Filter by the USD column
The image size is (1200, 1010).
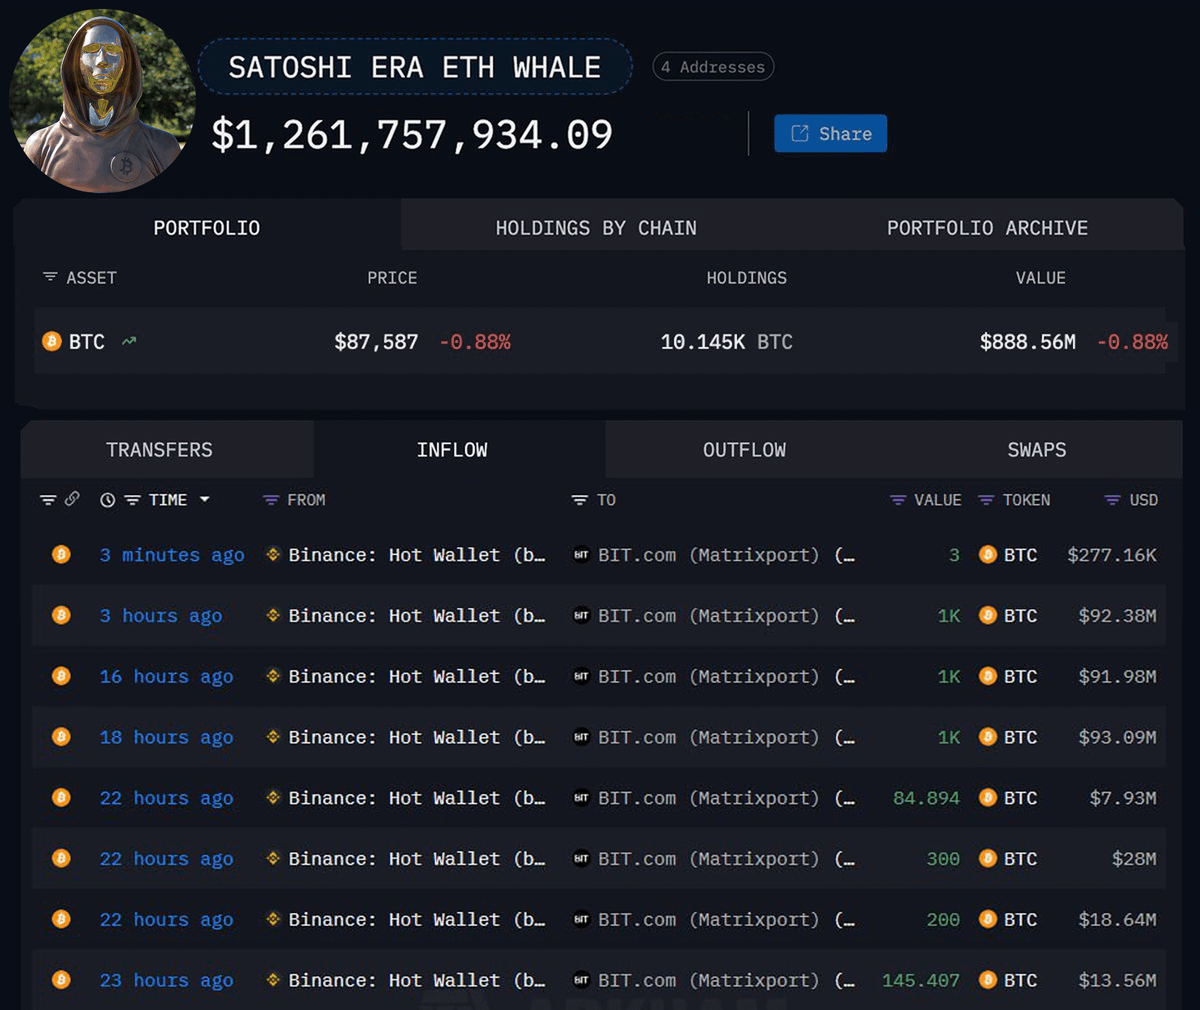tap(1112, 499)
